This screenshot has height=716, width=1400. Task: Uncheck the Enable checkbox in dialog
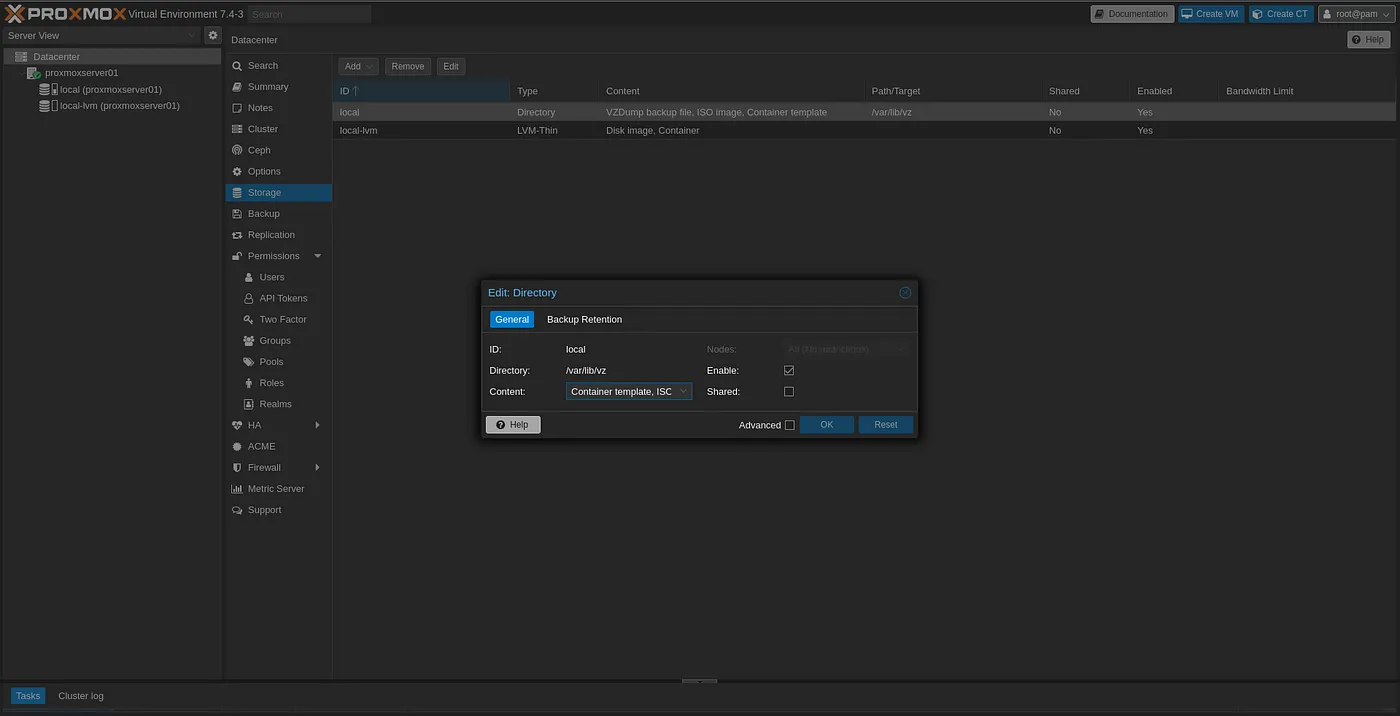tap(789, 371)
